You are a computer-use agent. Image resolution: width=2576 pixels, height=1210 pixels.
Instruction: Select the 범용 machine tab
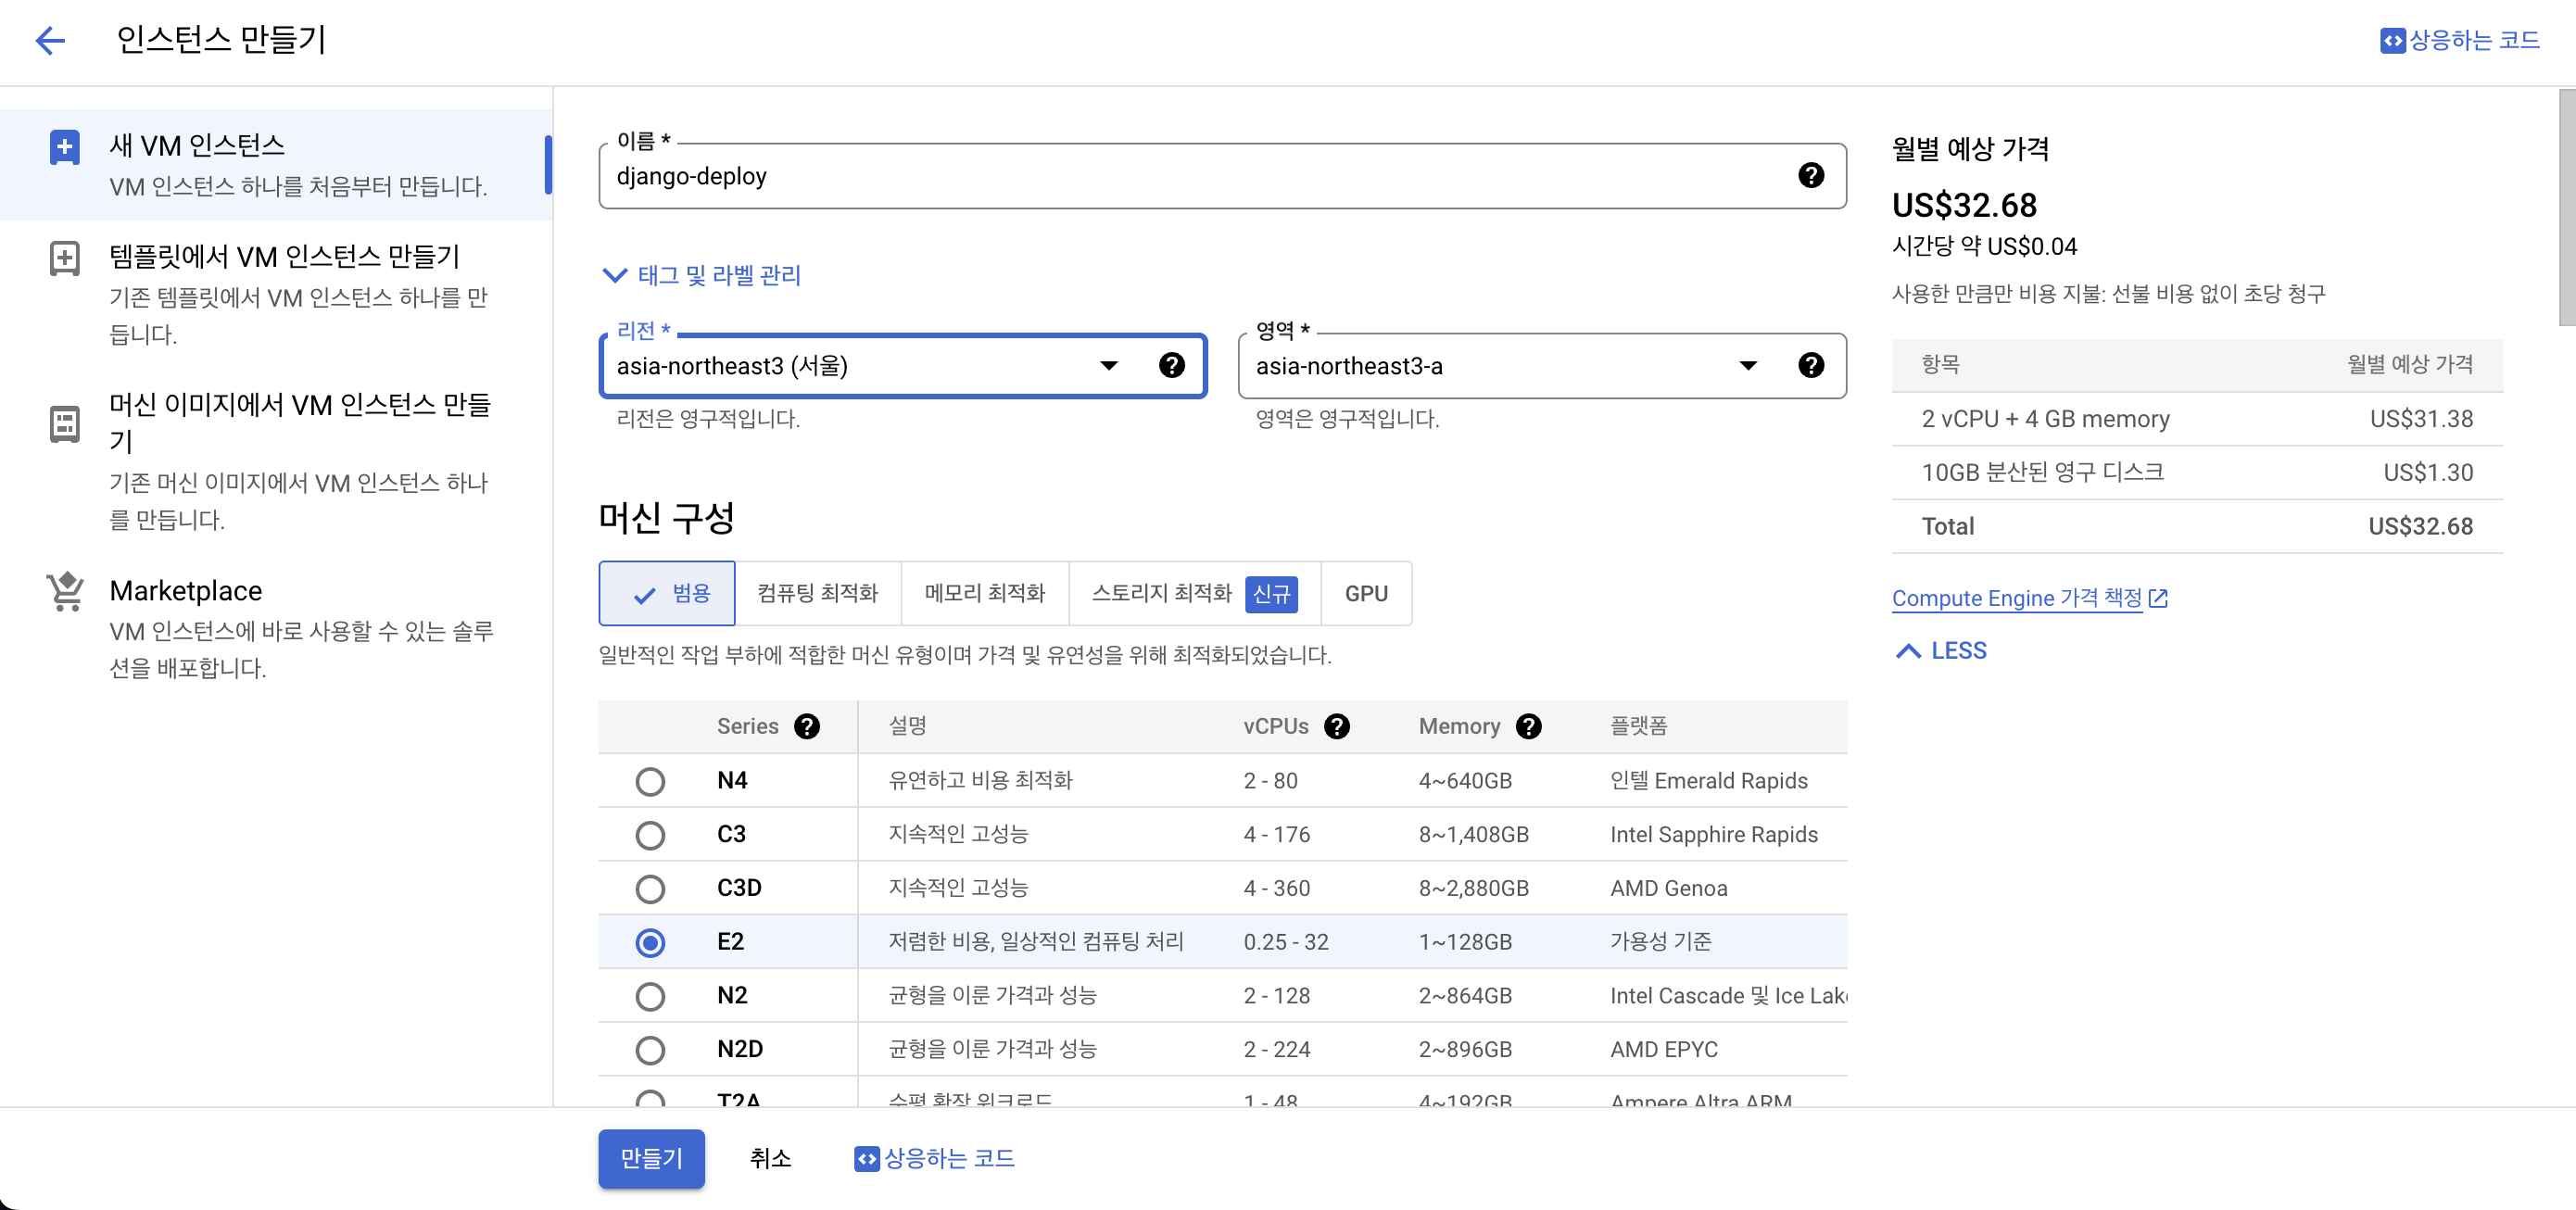click(667, 594)
